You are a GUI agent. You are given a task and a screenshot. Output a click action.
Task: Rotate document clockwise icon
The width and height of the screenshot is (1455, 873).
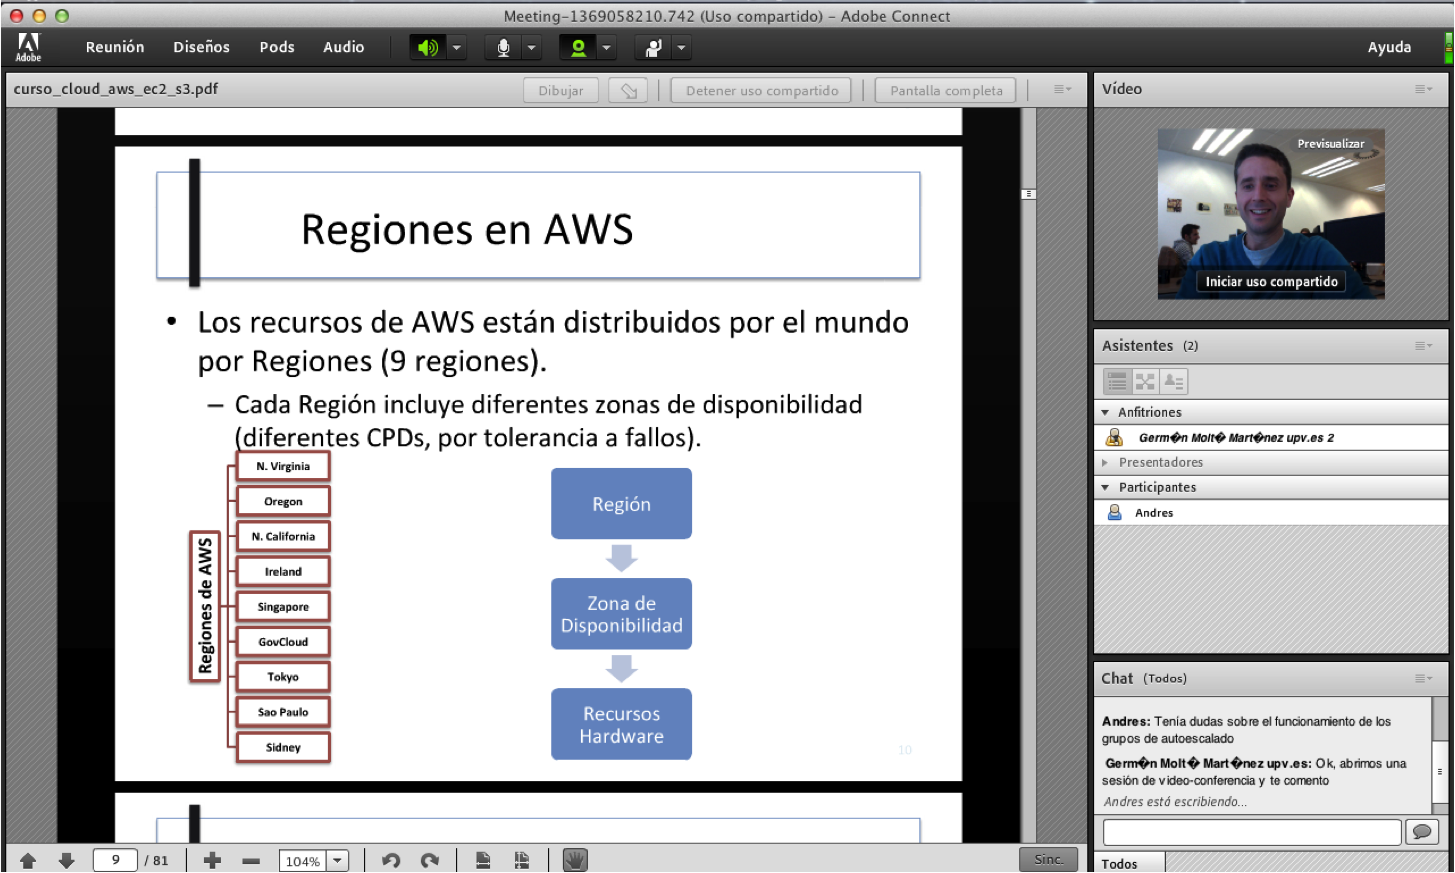430,860
